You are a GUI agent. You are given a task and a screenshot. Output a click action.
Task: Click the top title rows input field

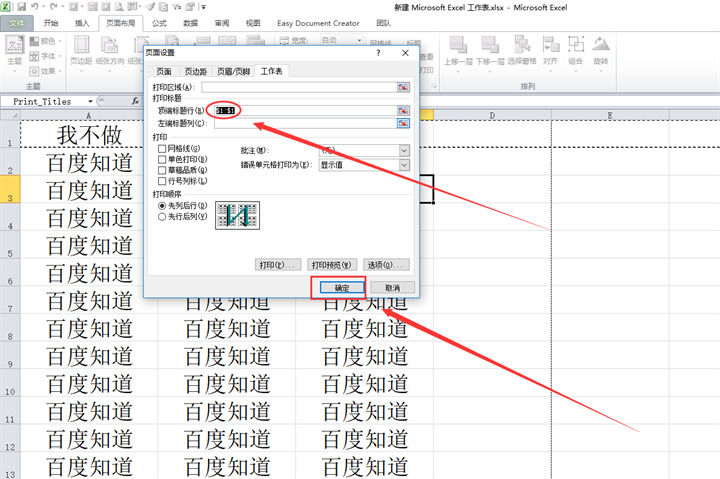click(x=306, y=111)
